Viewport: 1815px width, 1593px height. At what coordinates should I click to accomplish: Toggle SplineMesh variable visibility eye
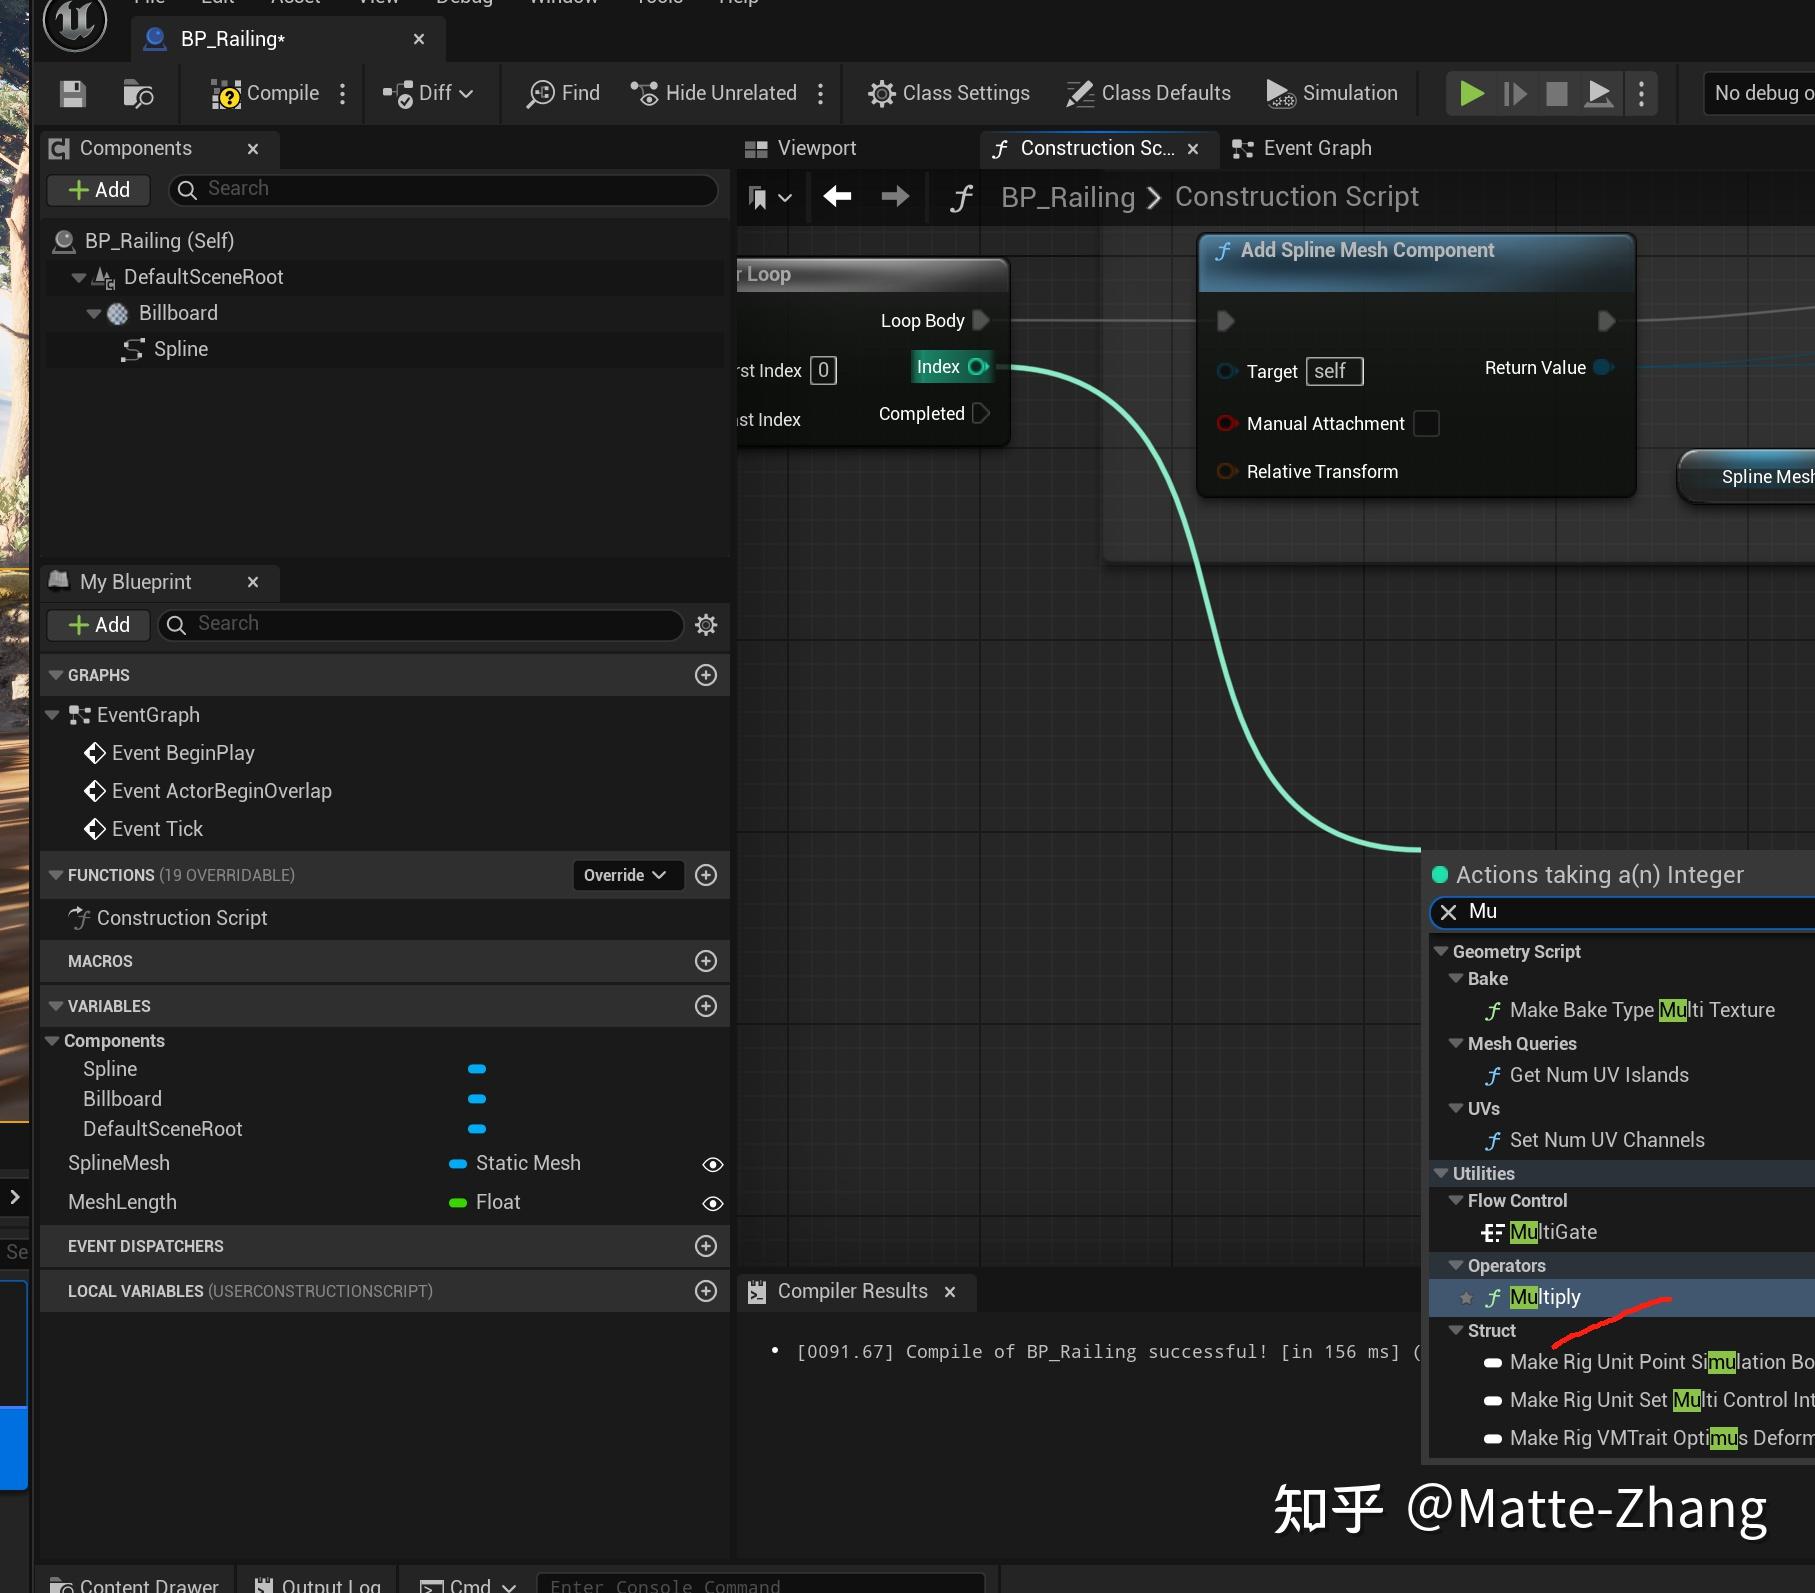(712, 1164)
